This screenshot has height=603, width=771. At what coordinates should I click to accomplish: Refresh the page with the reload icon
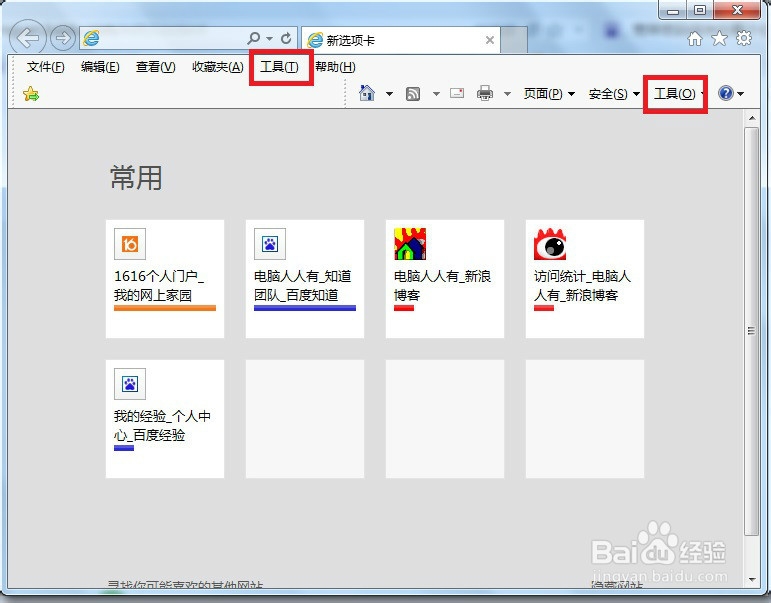pyautogui.click(x=286, y=38)
